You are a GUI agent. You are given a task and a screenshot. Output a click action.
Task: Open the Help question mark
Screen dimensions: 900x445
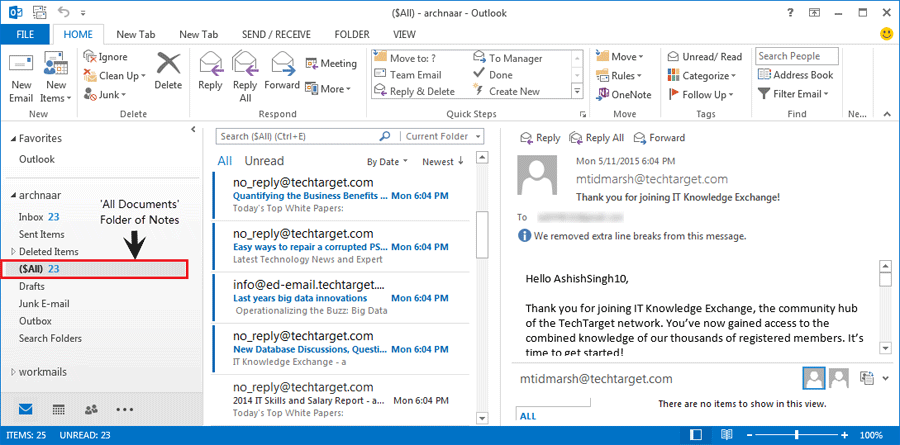pos(790,12)
